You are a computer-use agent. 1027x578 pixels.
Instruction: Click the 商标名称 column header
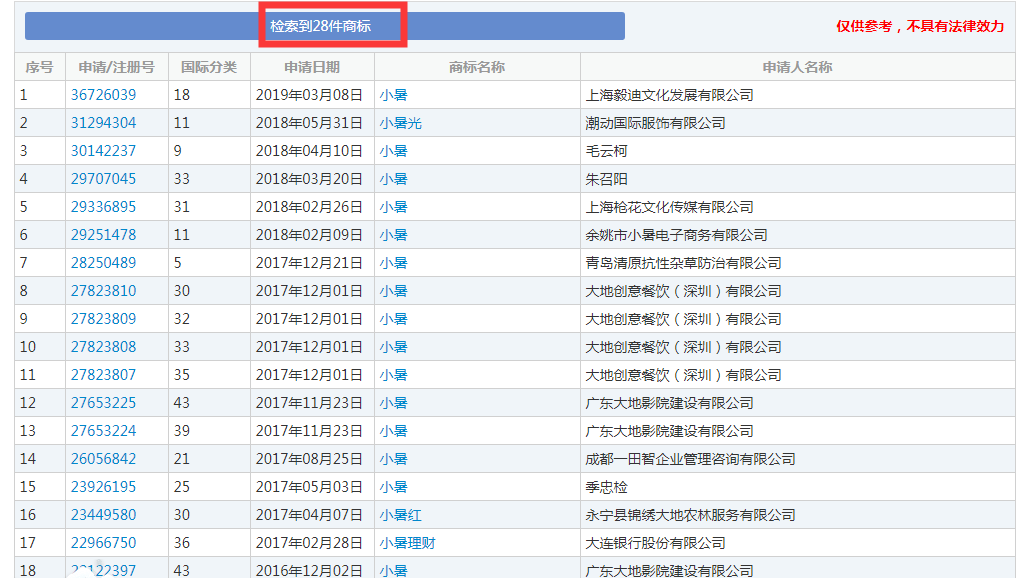coord(477,67)
